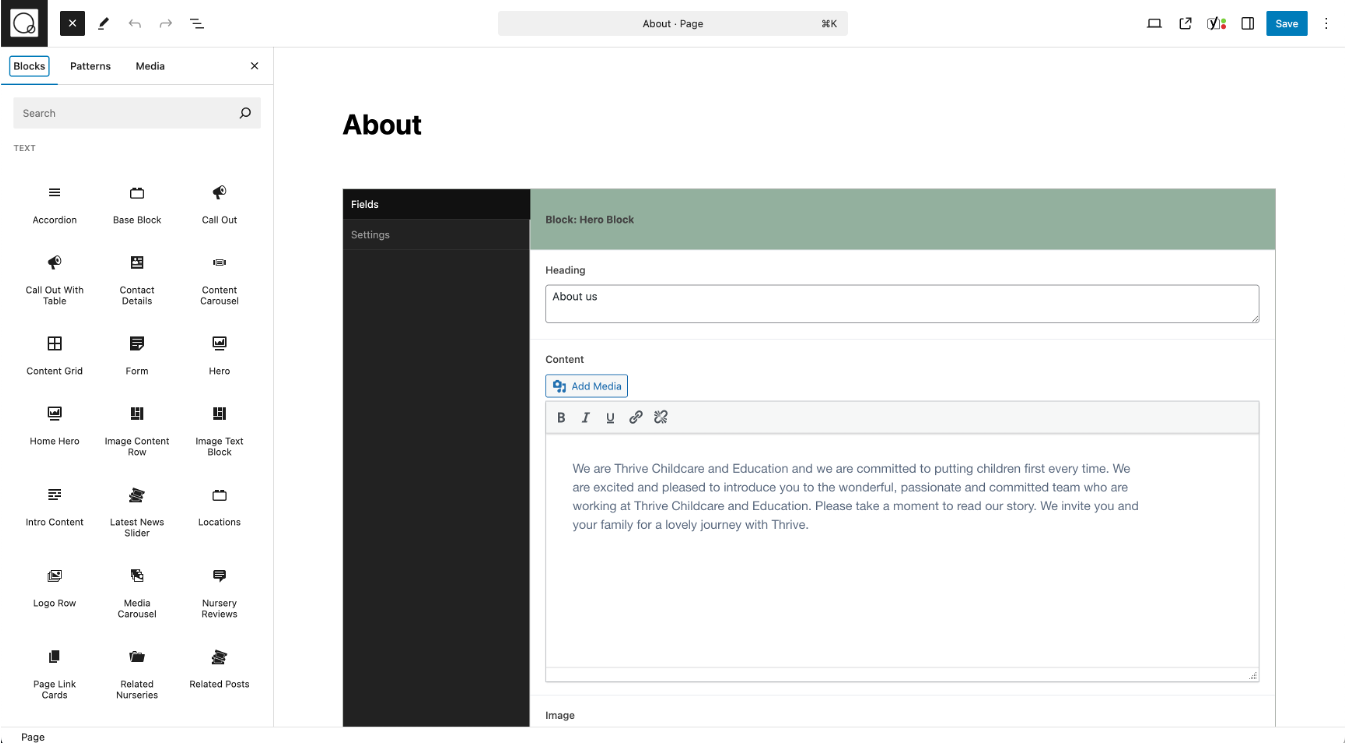Screen dimensions: 1346x744
Task: Insert the Contact Details block
Action: [137, 279]
